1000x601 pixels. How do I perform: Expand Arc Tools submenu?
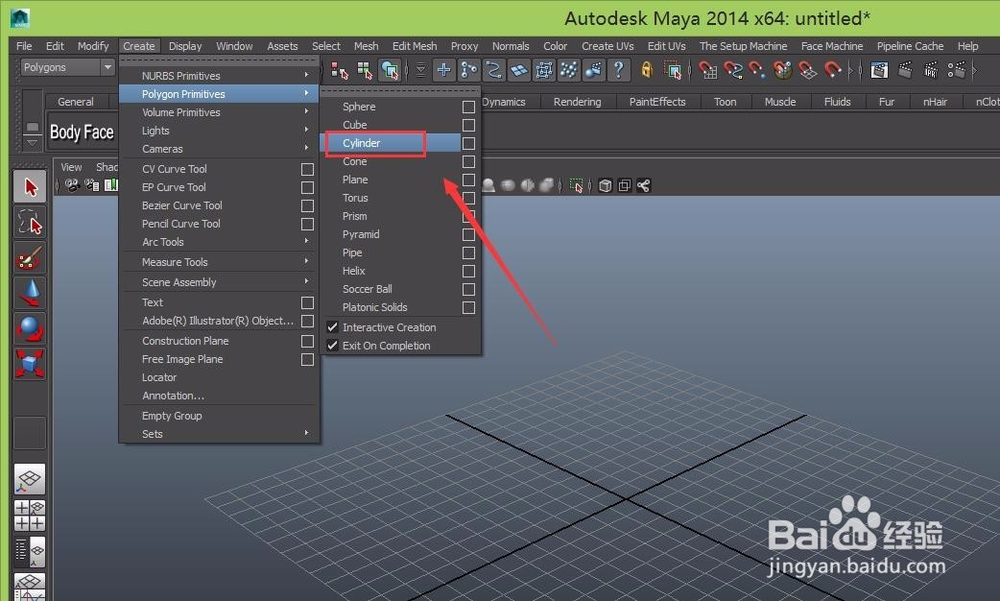(219, 242)
